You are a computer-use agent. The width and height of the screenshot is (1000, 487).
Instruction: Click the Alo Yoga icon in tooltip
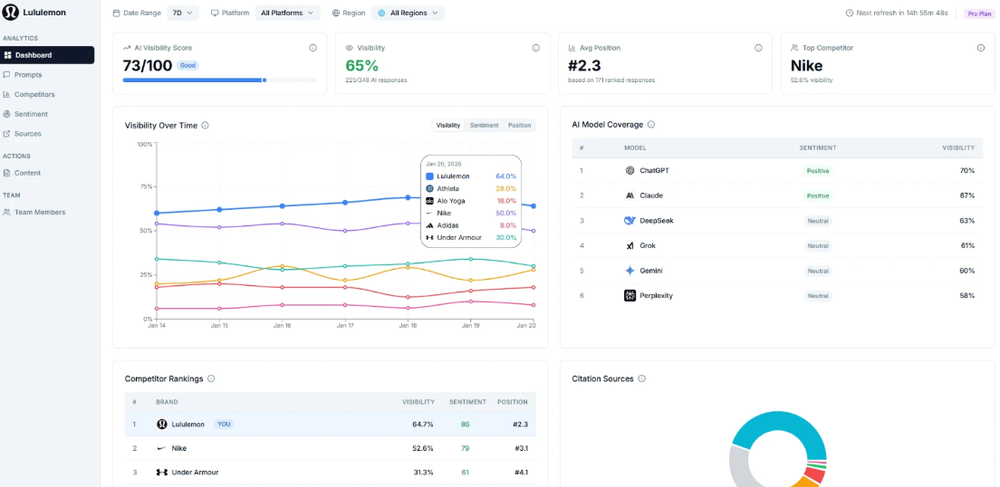point(430,201)
